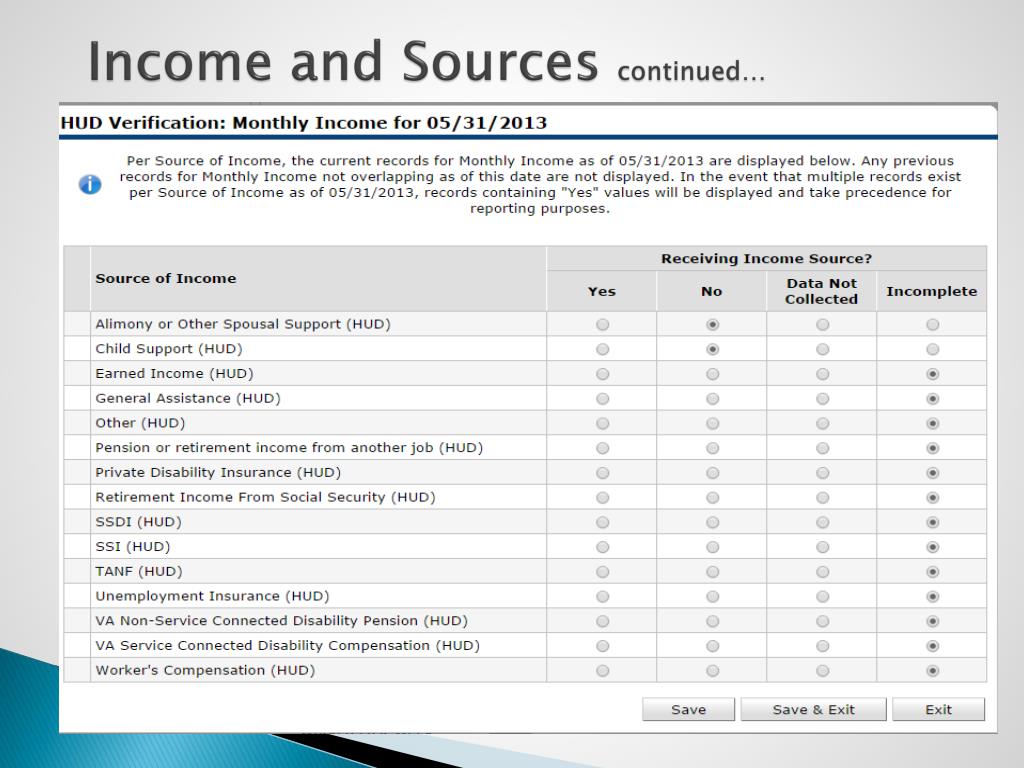Select No for TANF (HUD)

coord(712,572)
